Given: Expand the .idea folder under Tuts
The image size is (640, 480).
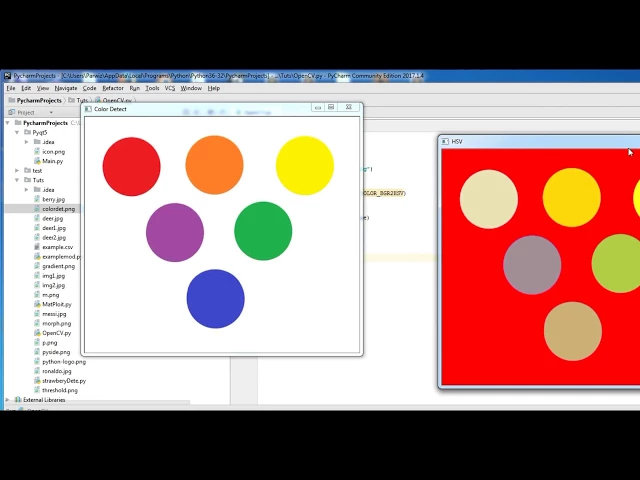Looking at the screenshot, I should pos(27,190).
